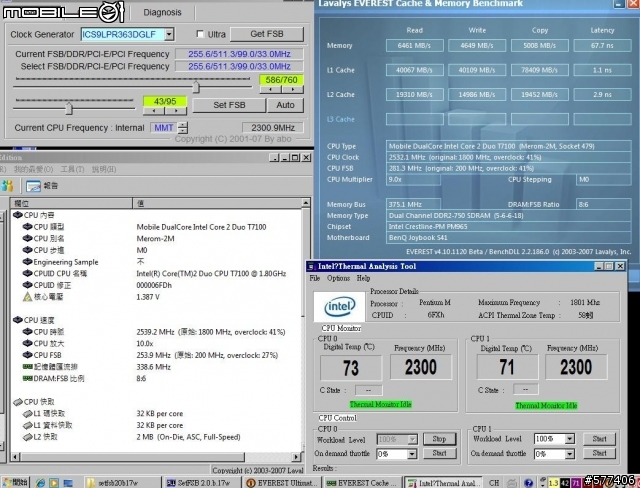Click the report (報告) toolbar button in EVEREST
The width and height of the screenshot is (640, 488).
click(x=42, y=186)
